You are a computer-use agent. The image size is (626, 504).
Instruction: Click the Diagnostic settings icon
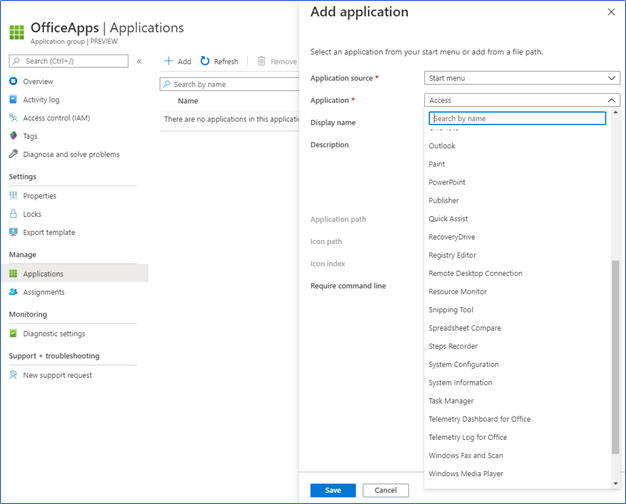[x=13, y=333]
